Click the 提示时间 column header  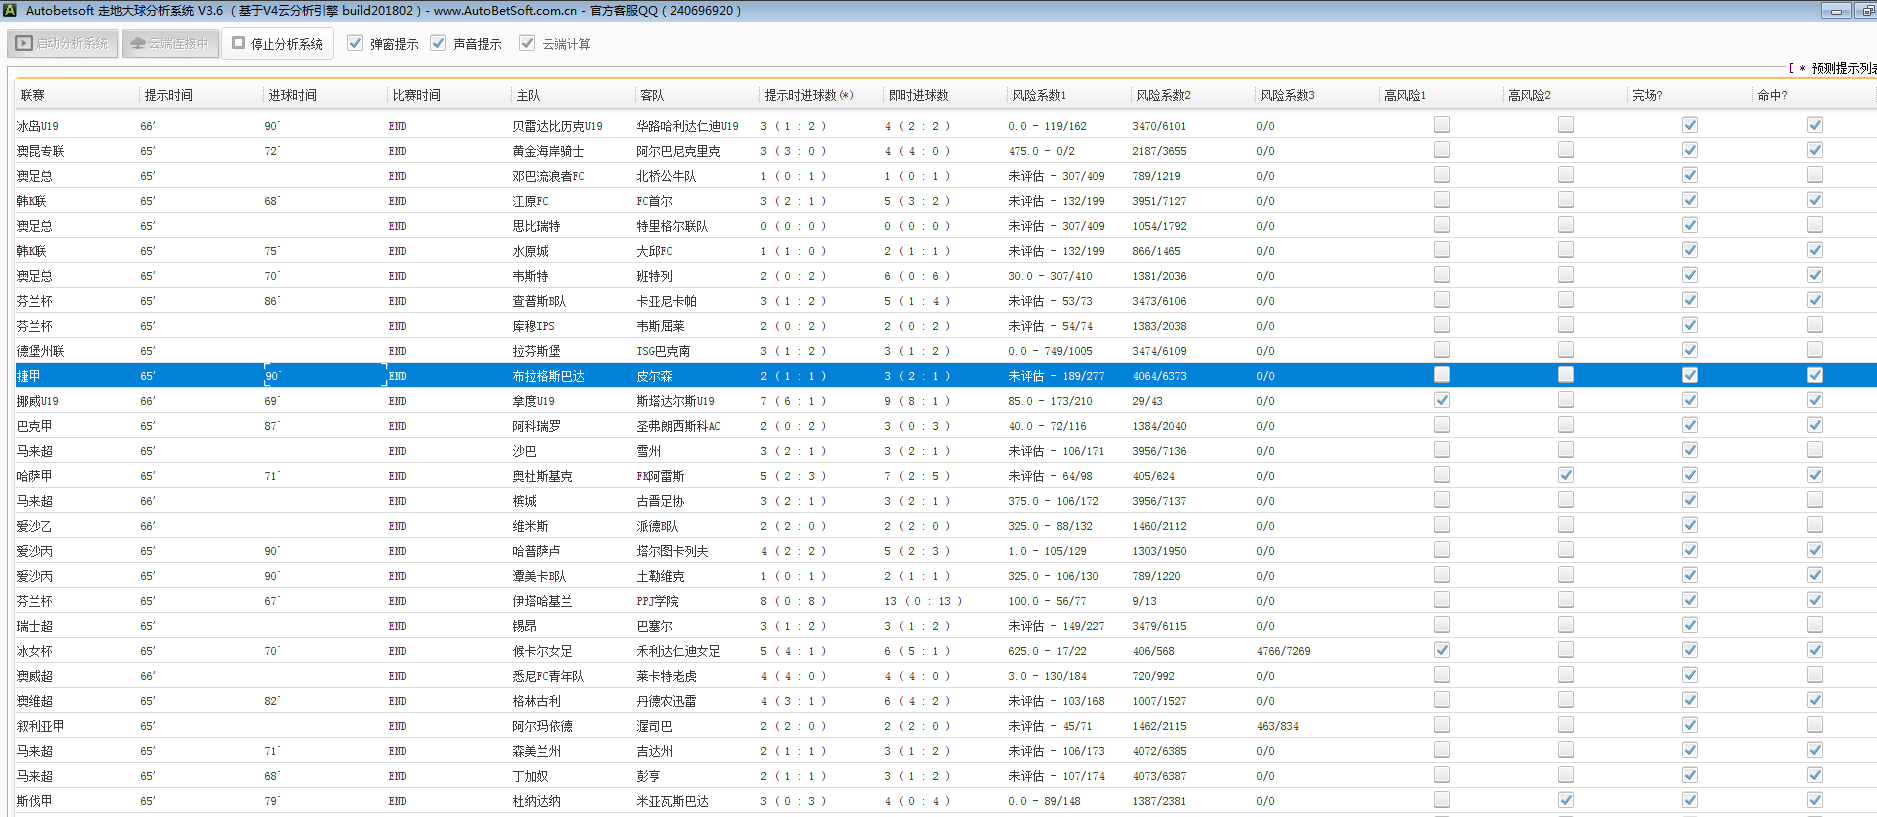169,95
